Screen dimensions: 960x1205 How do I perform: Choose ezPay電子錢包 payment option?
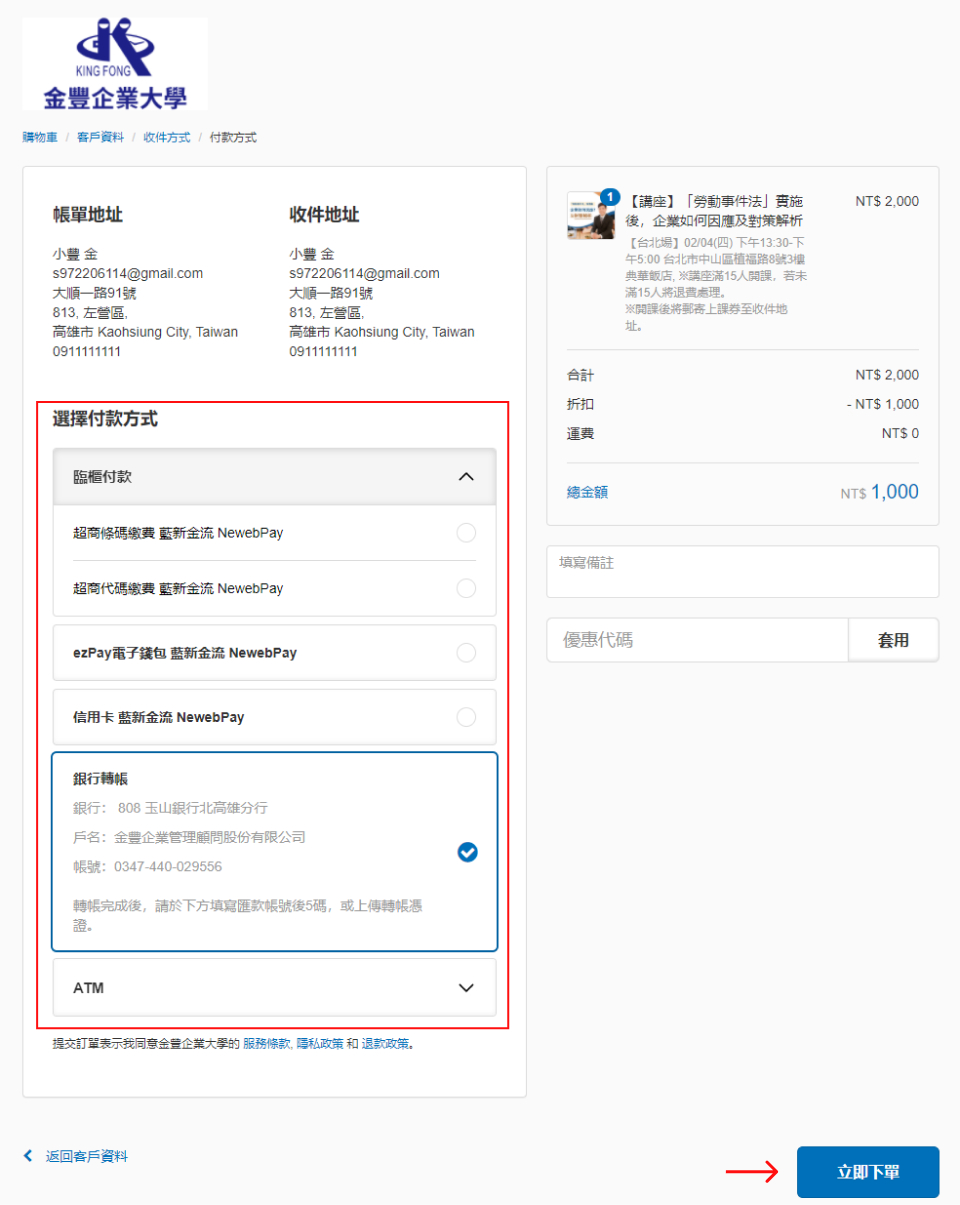[x=466, y=653]
